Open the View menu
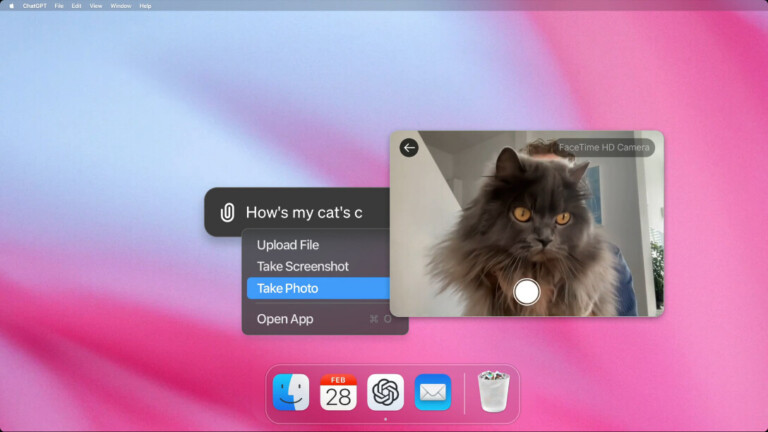768x432 pixels. (x=96, y=5)
